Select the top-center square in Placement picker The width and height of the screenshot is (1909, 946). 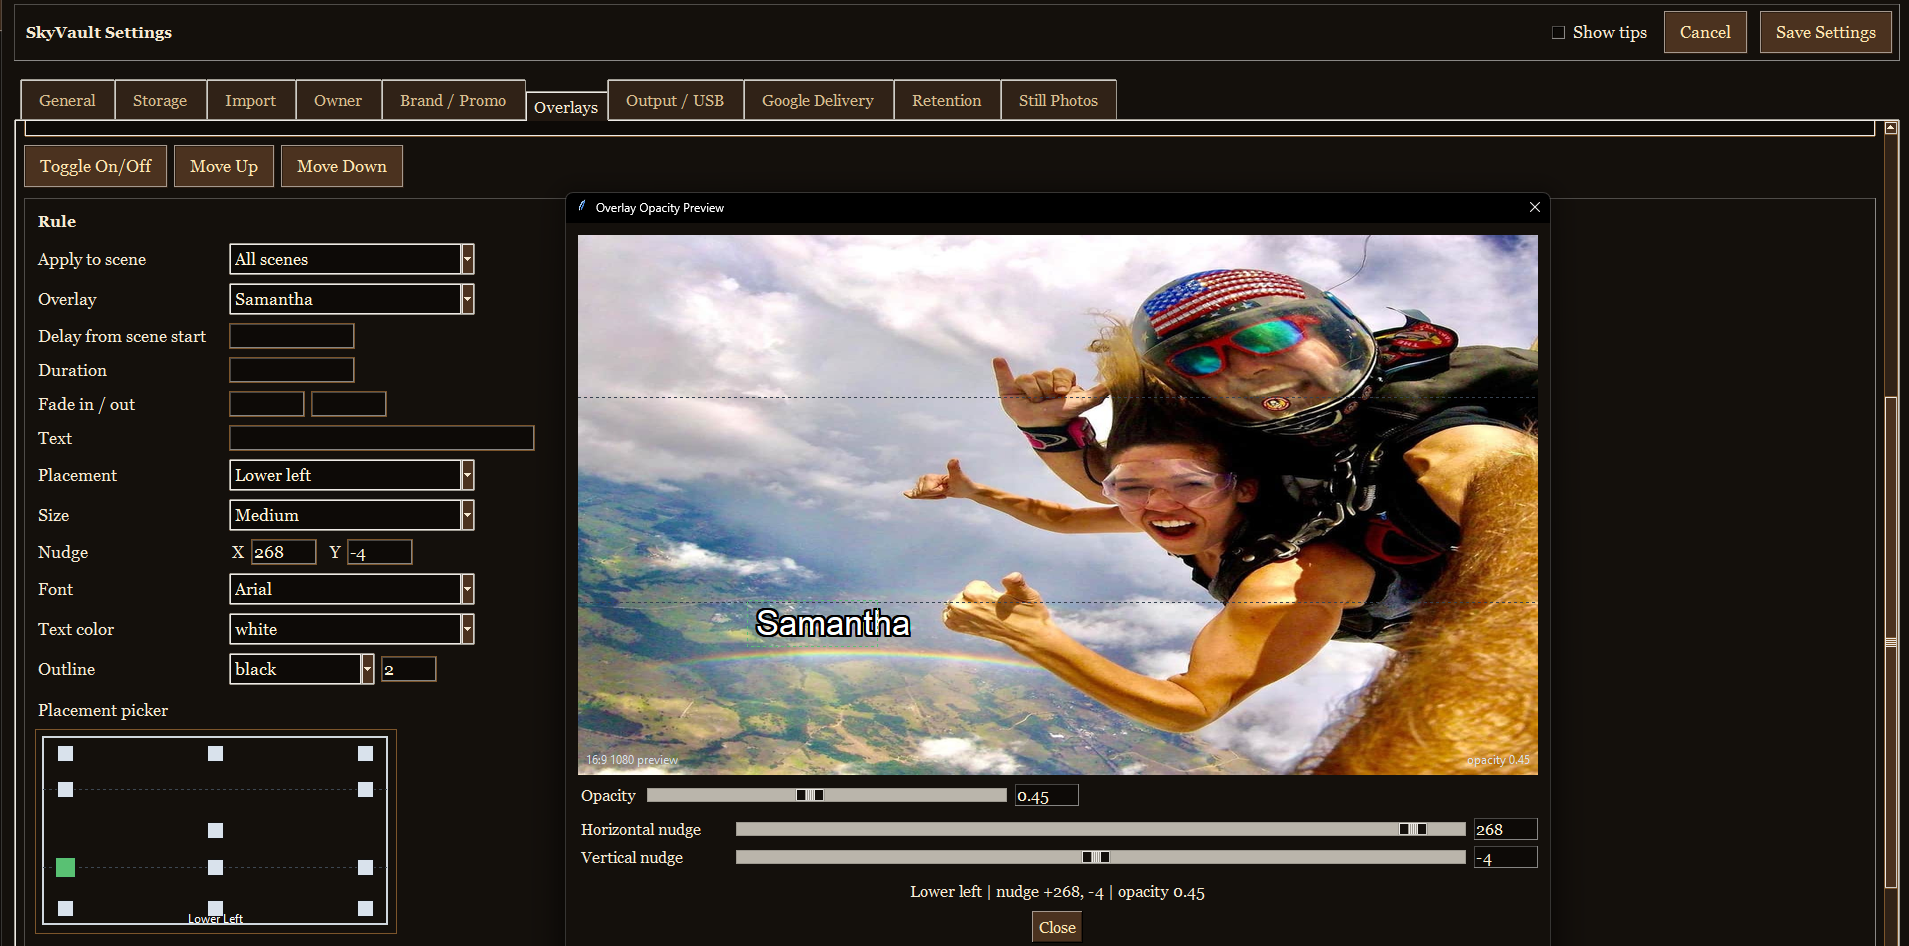pyautogui.click(x=215, y=753)
